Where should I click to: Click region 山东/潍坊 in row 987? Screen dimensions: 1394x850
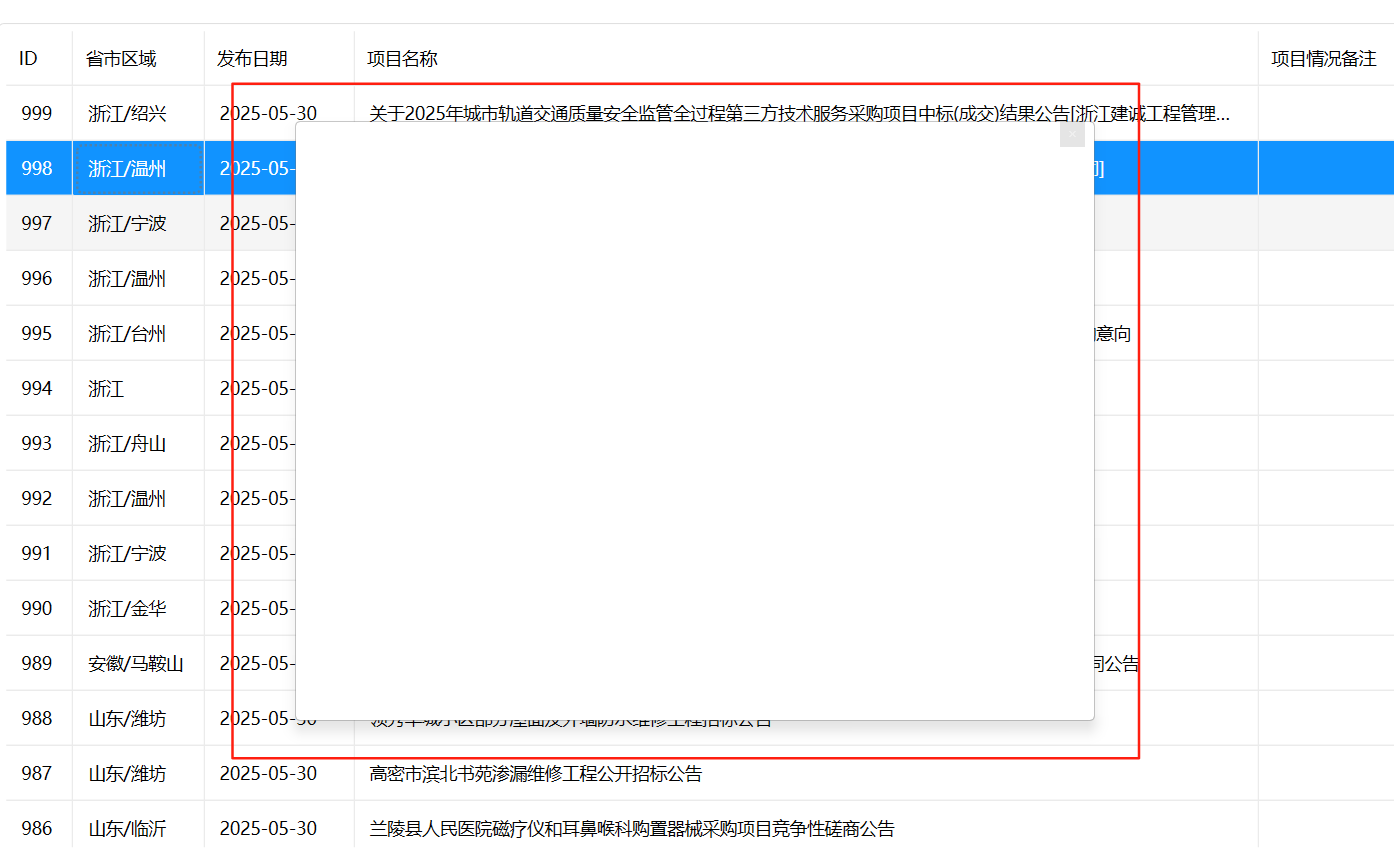pyautogui.click(x=127, y=773)
